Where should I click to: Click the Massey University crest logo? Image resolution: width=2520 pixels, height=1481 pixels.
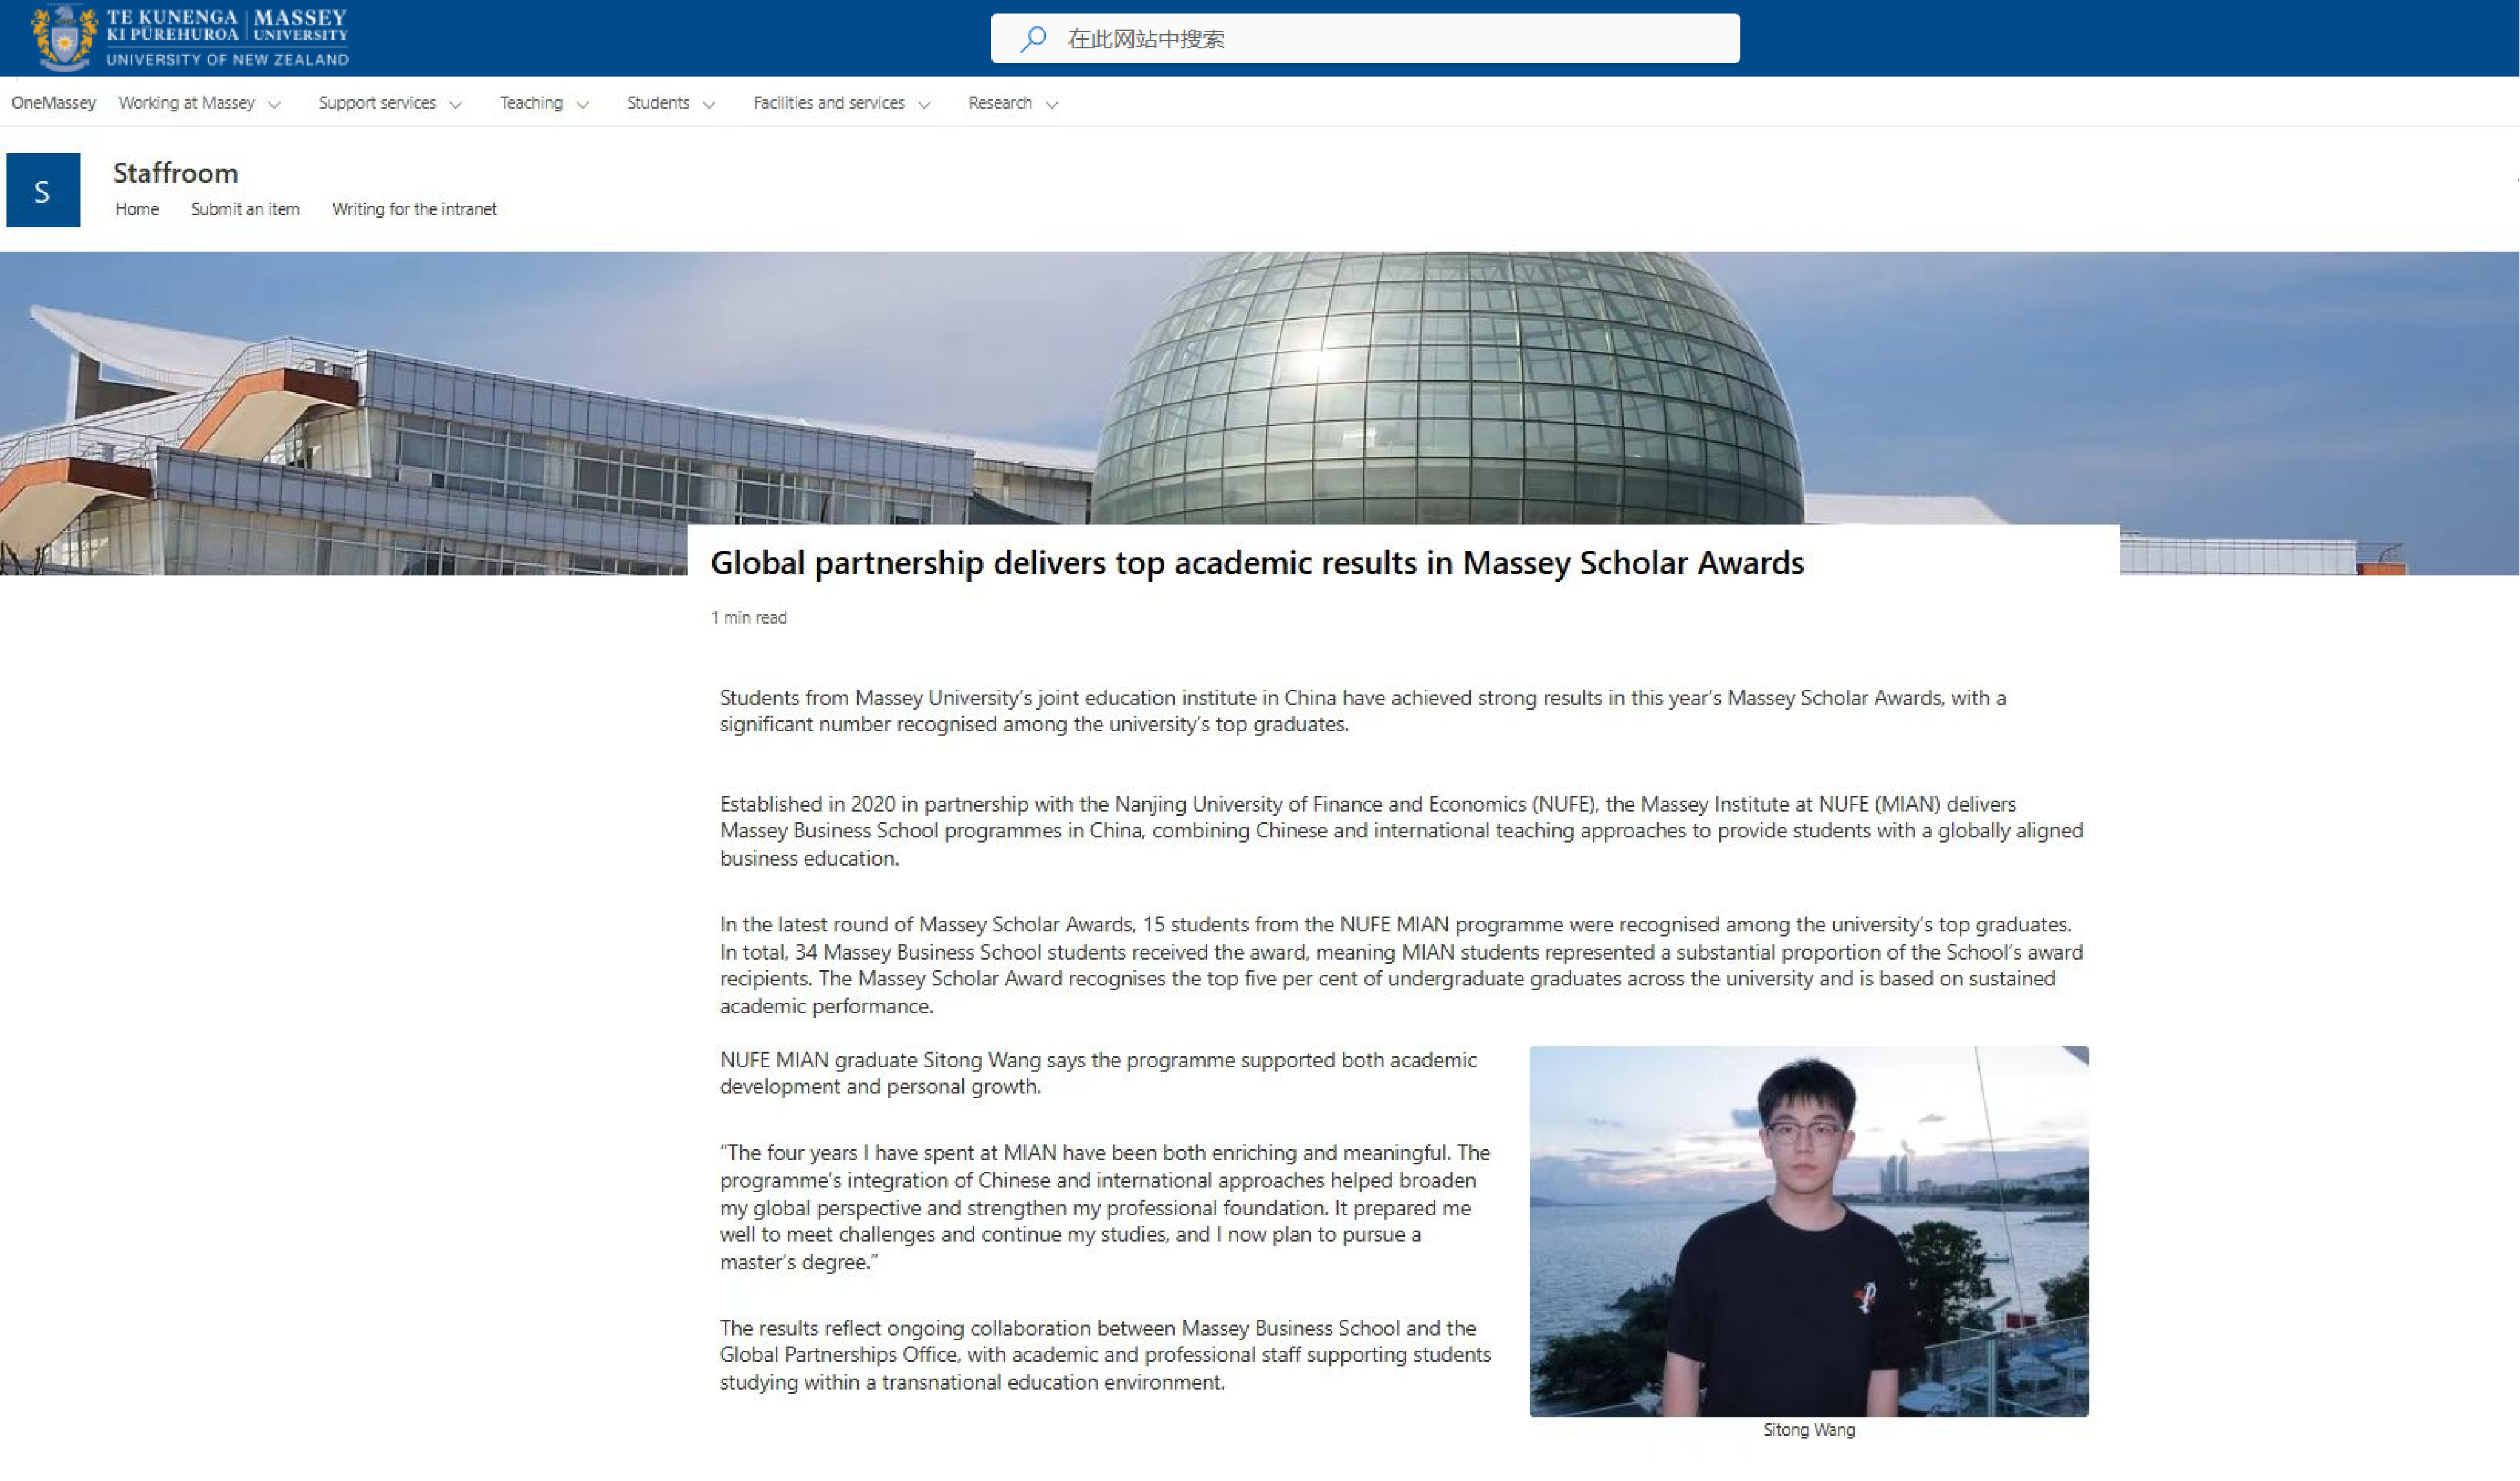[x=66, y=38]
